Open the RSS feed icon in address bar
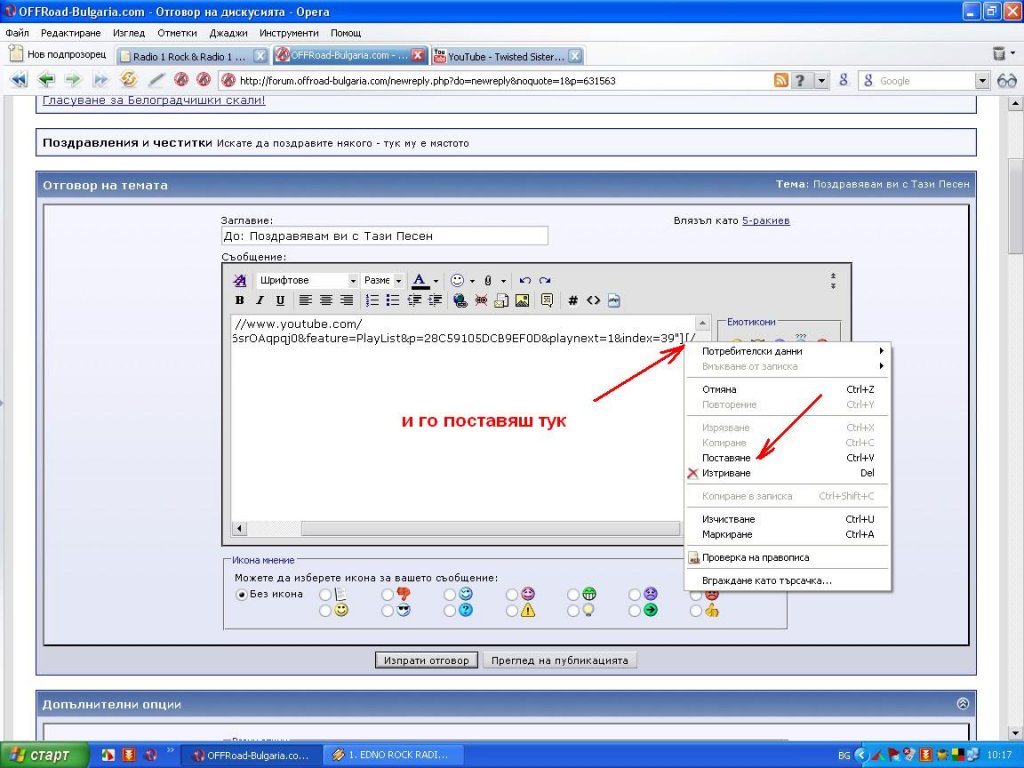 (781, 80)
